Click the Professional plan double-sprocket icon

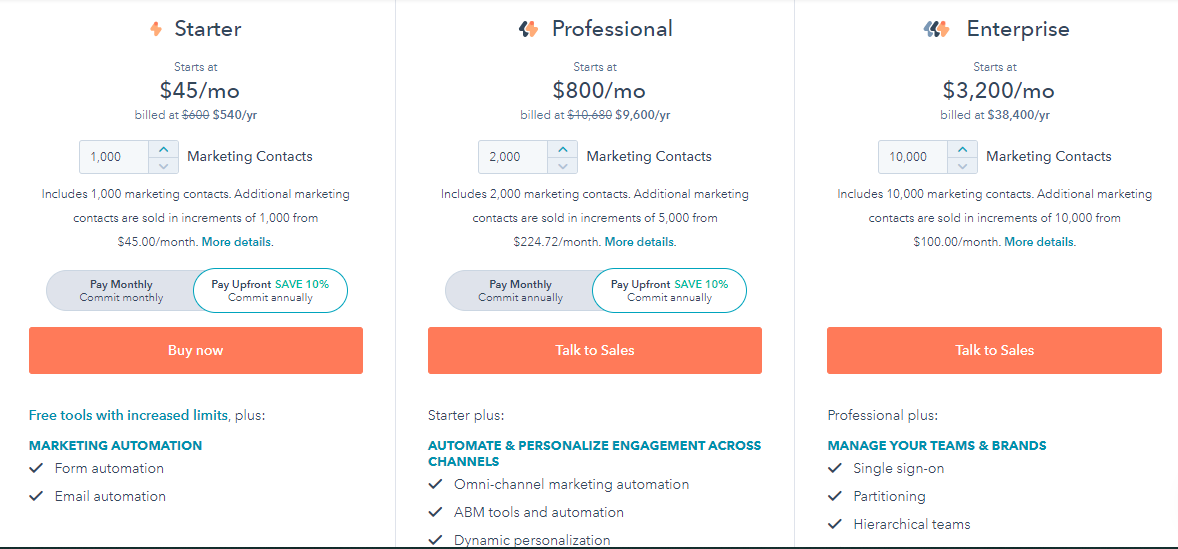[x=528, y=29]
